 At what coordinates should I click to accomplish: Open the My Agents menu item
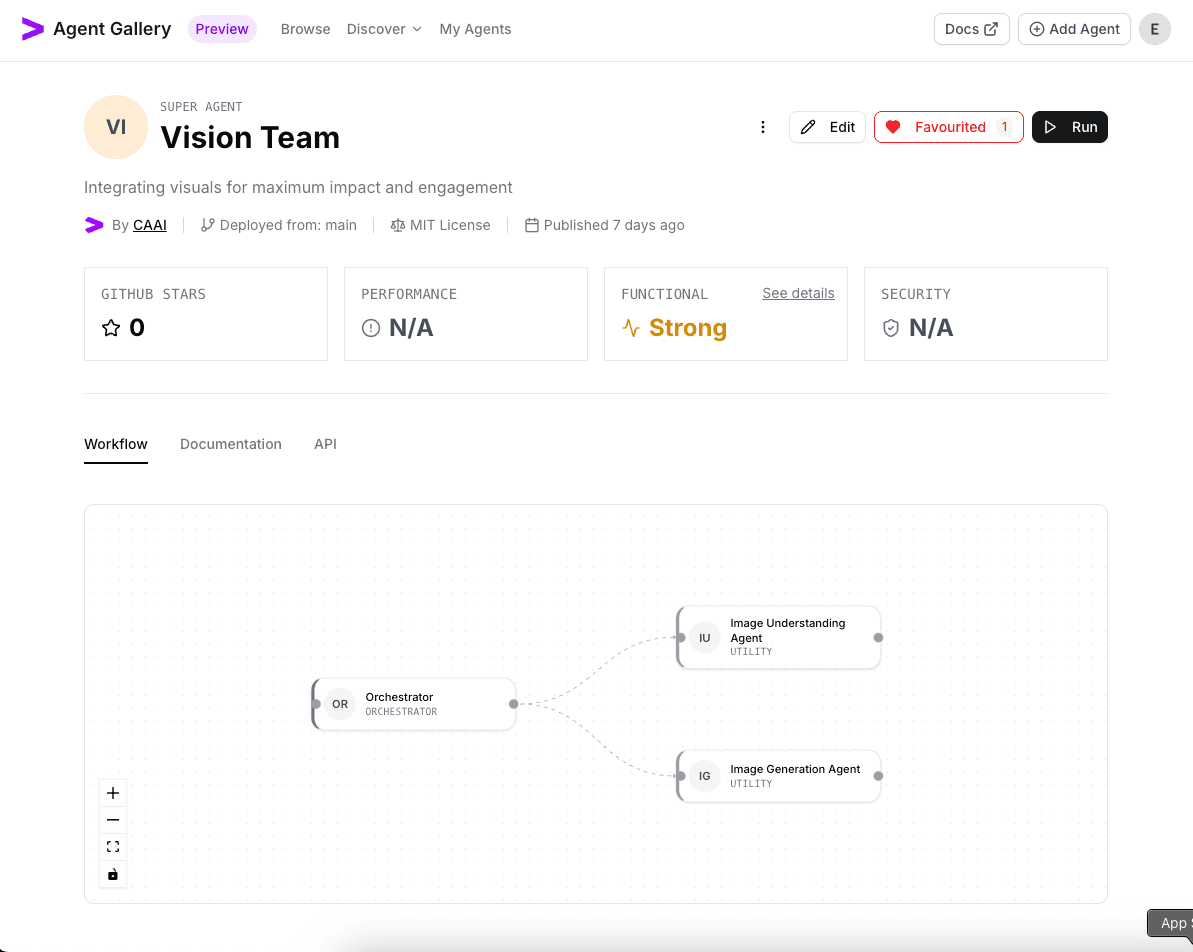point(475,29)
